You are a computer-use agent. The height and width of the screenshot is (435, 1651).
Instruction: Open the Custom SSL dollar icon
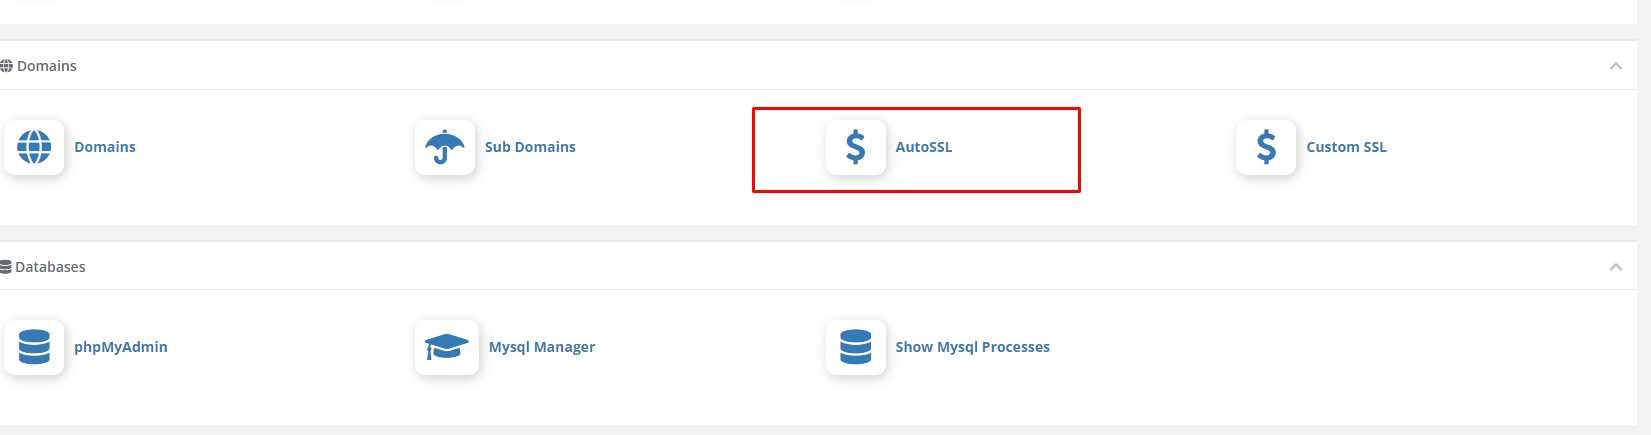pos(1266,147)
